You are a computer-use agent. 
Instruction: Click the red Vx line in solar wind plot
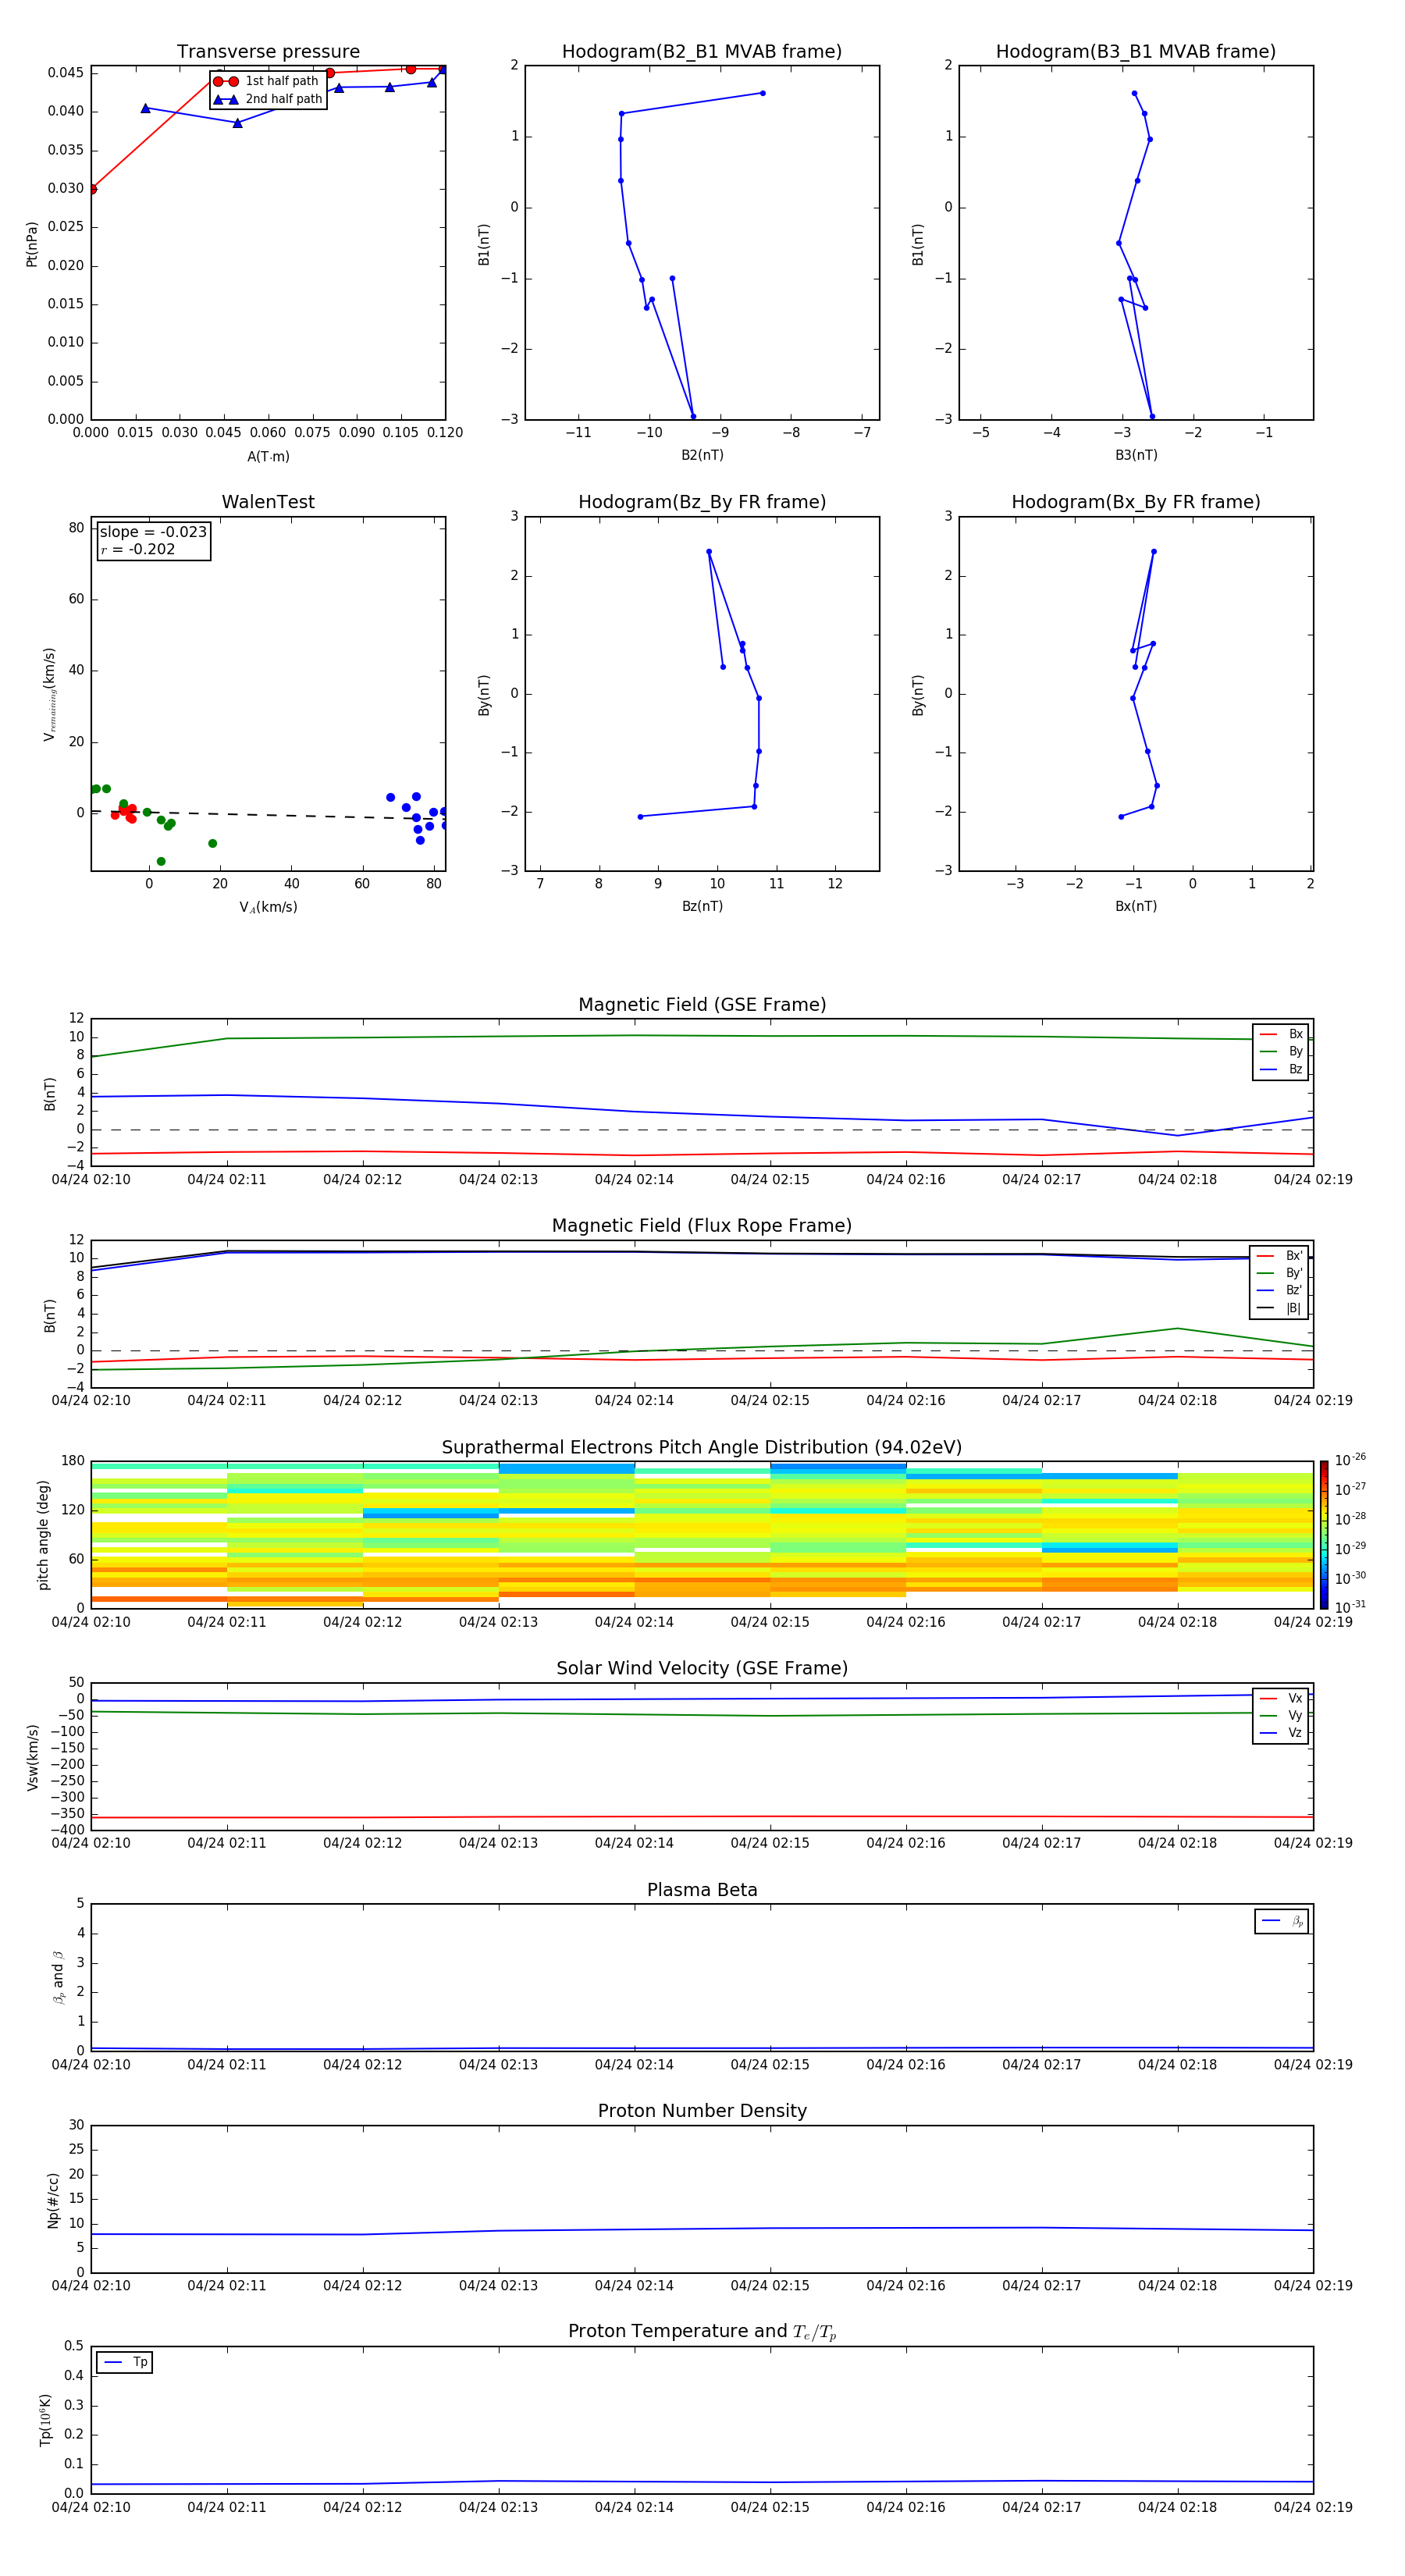[x=702, y=1817]
